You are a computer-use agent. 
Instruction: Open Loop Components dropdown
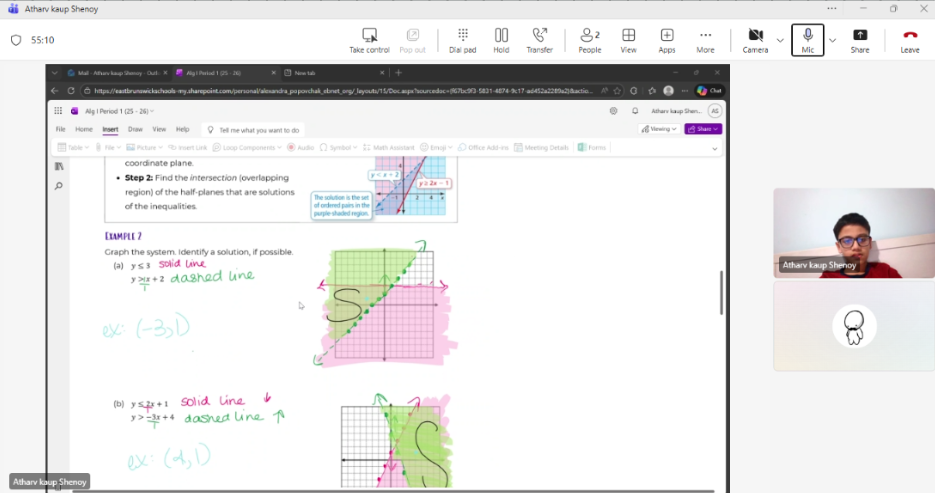tap(247, 147)
